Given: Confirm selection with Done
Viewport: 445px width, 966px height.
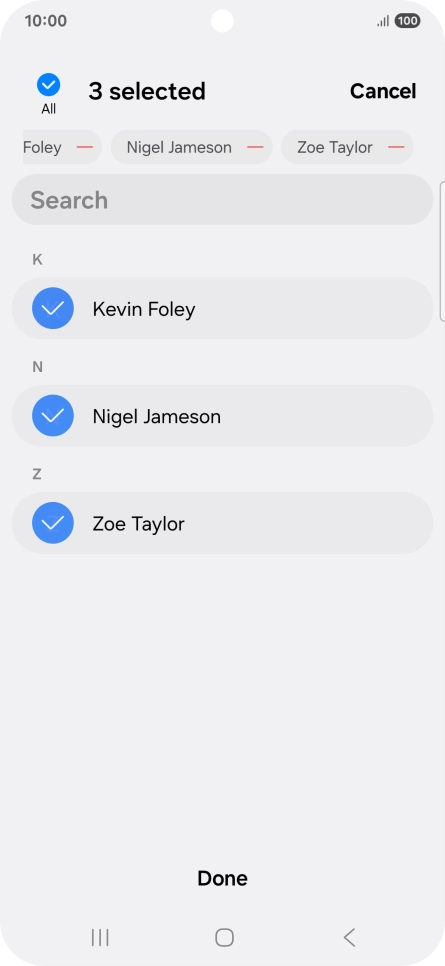Looking at the screenshot, I should tap(222, 878).
